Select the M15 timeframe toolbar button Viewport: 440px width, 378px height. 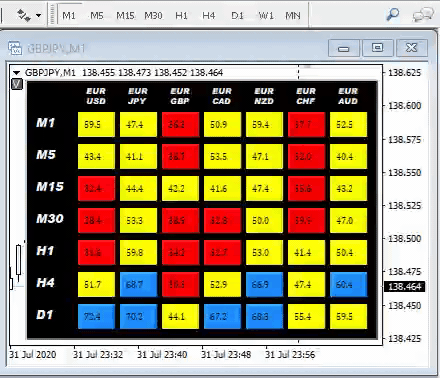coord(125,15)
